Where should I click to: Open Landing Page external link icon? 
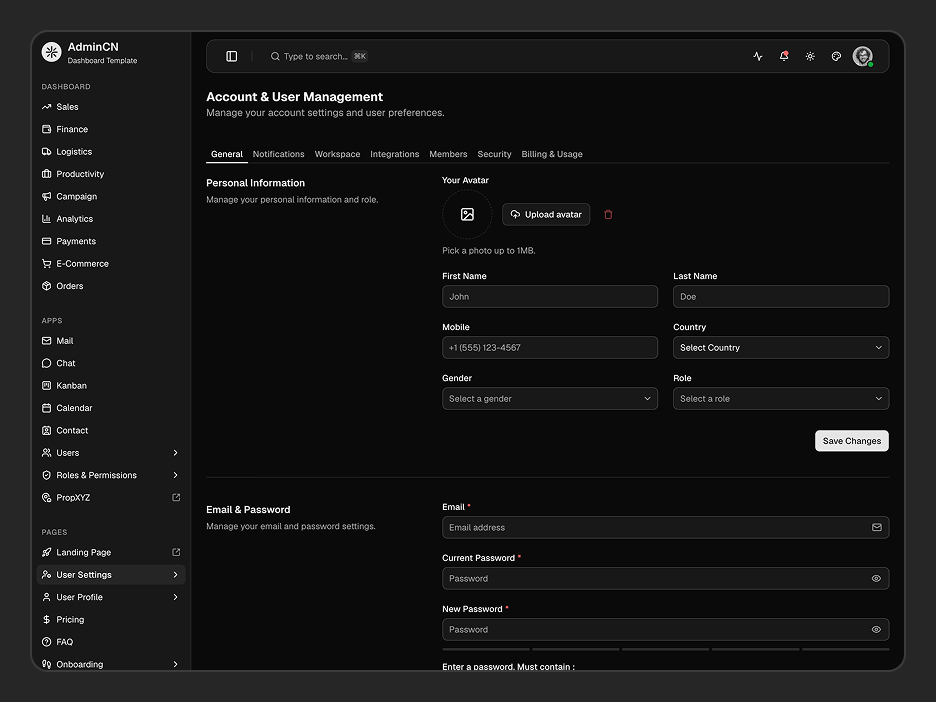click(176, 552)
